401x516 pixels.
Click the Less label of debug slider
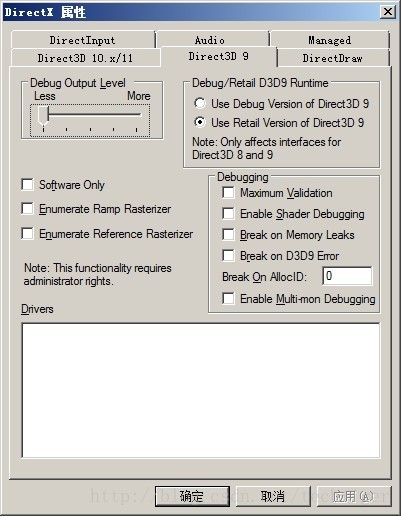[x=45, y=96]
